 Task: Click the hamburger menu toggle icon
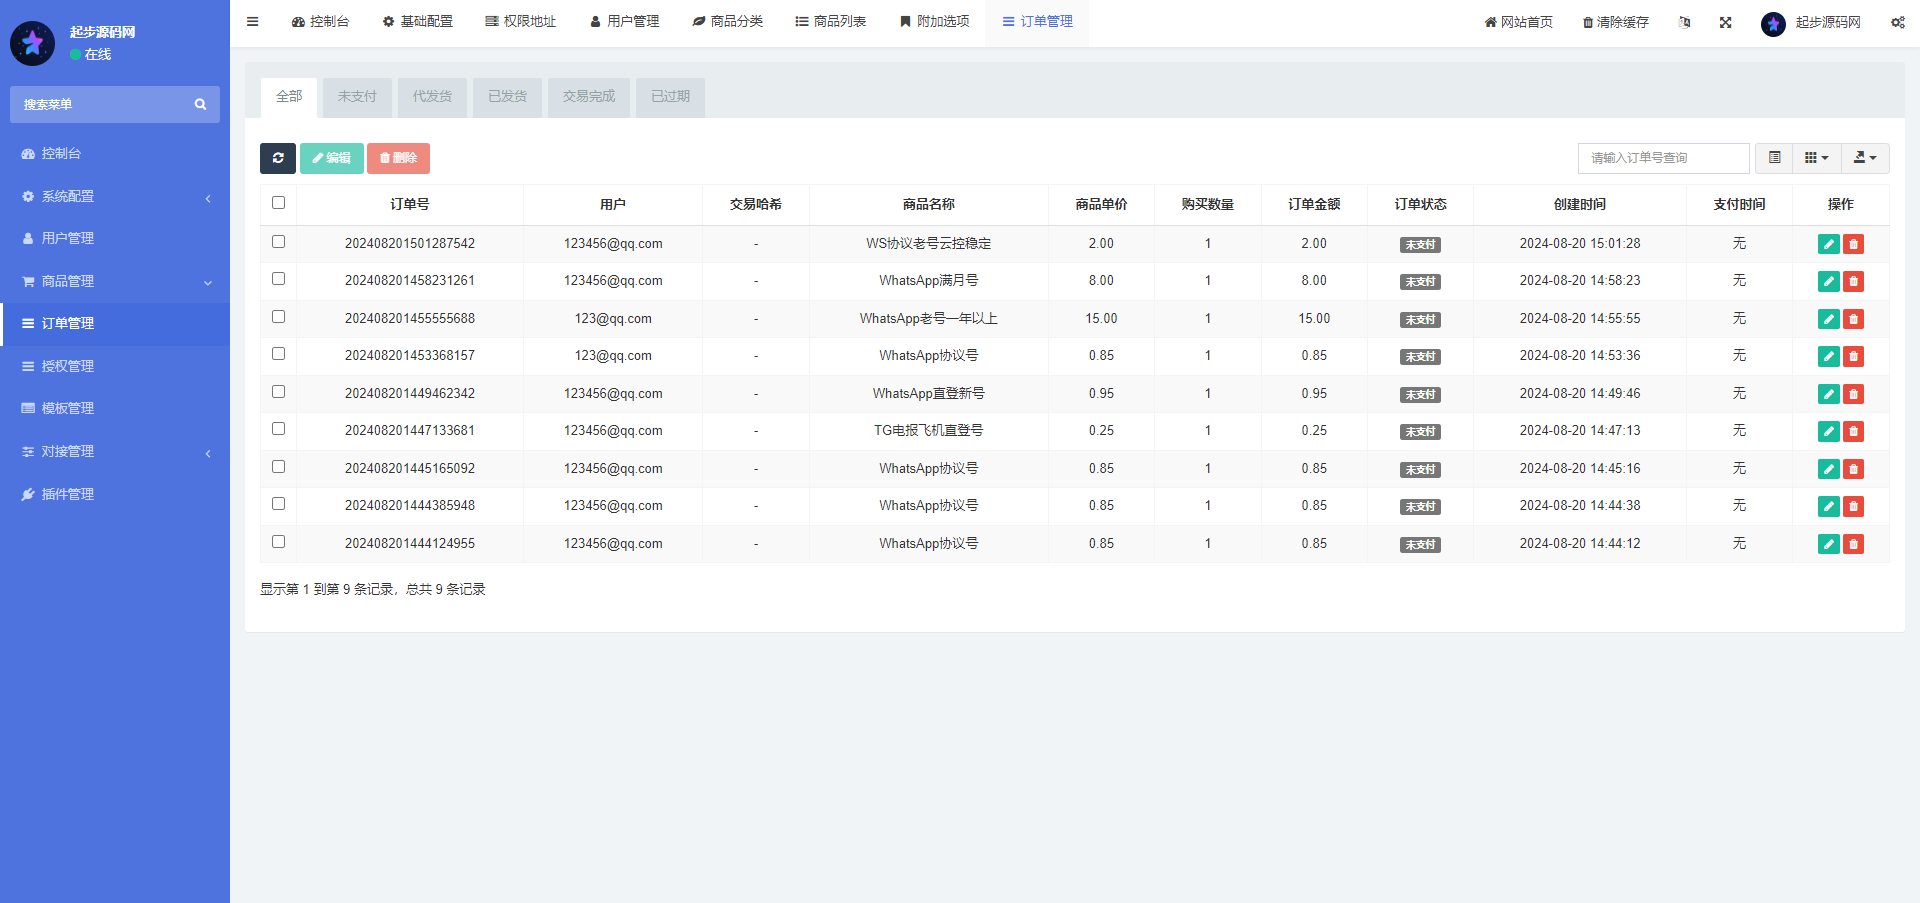tap(253, 21)
